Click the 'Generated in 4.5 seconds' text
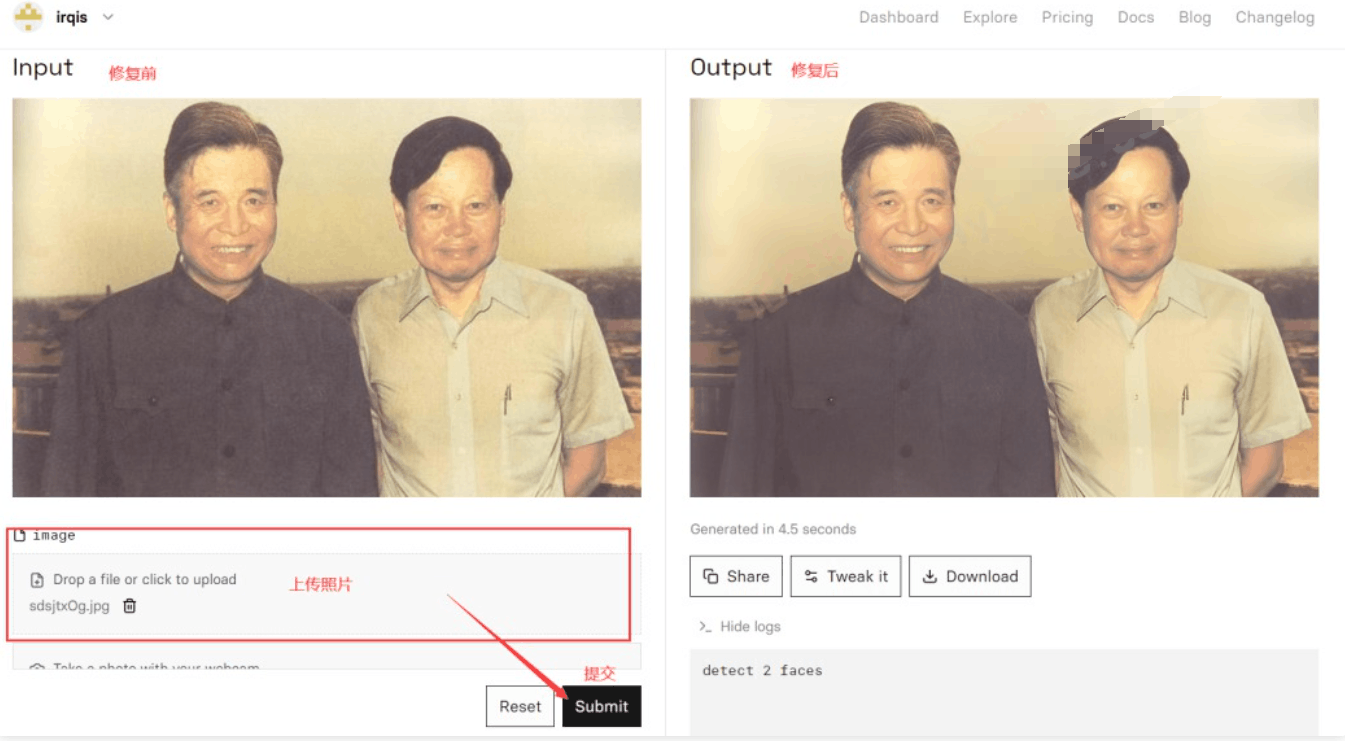Viewport: 1345px width, 741px height. tap(773, 529)
